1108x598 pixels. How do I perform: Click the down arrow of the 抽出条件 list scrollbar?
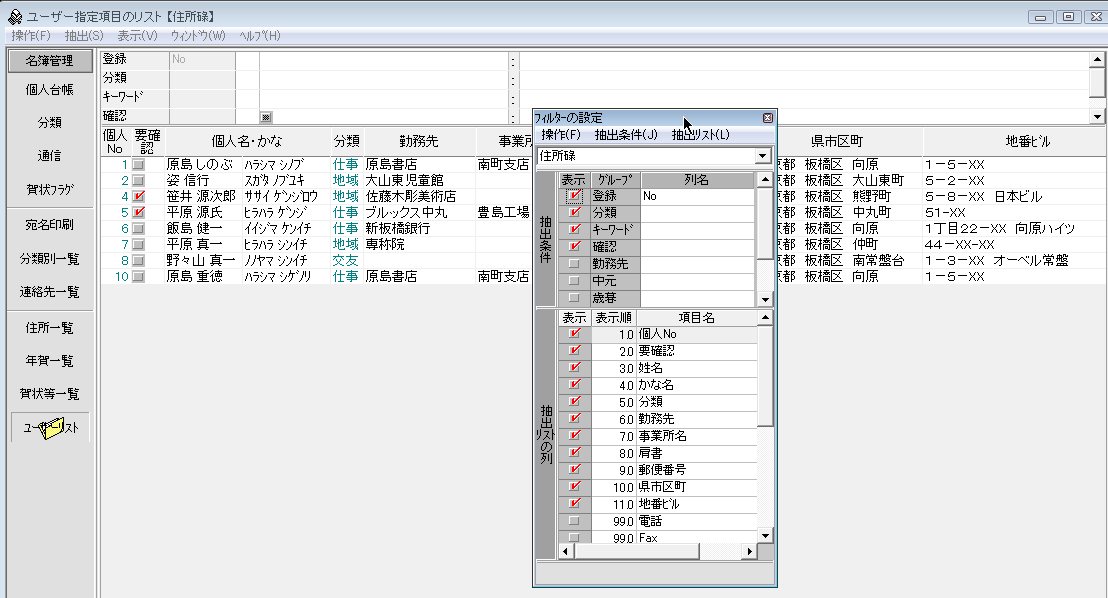(x=765, y=299)
